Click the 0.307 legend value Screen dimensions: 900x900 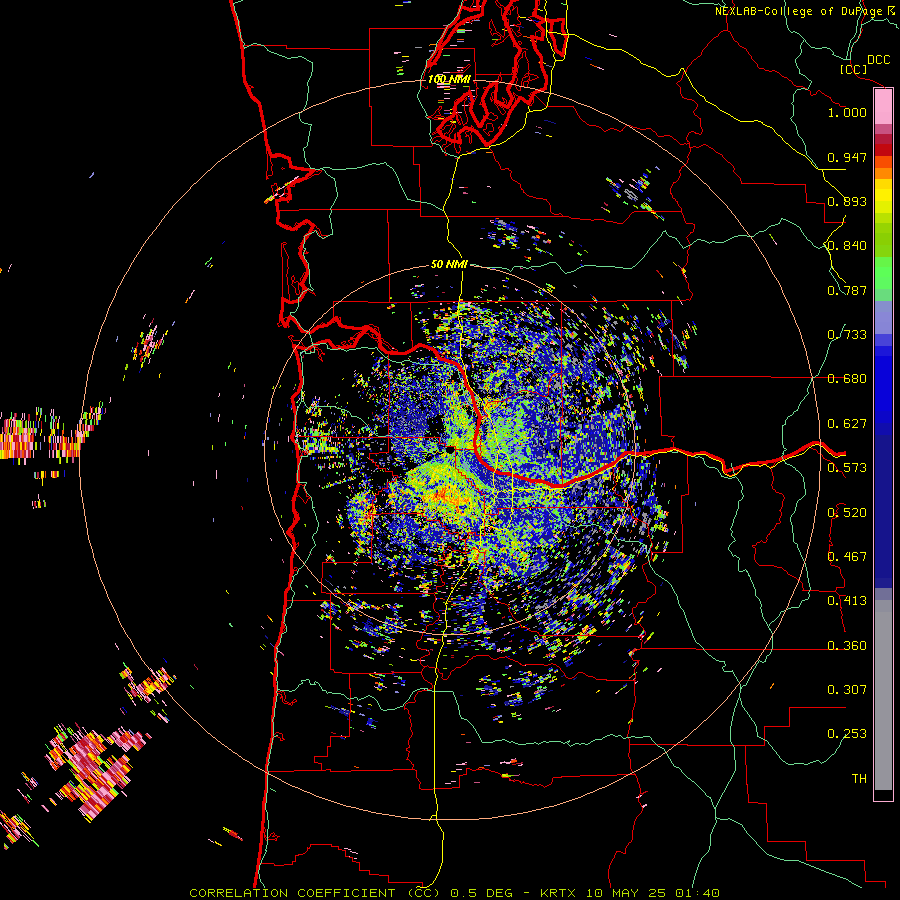pos(847,690)
